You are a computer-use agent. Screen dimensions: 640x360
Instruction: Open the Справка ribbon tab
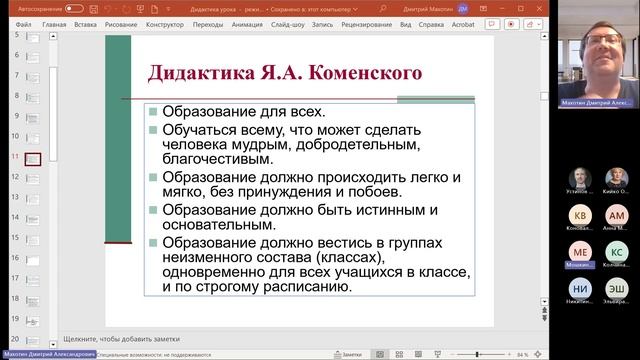(431, 24)
